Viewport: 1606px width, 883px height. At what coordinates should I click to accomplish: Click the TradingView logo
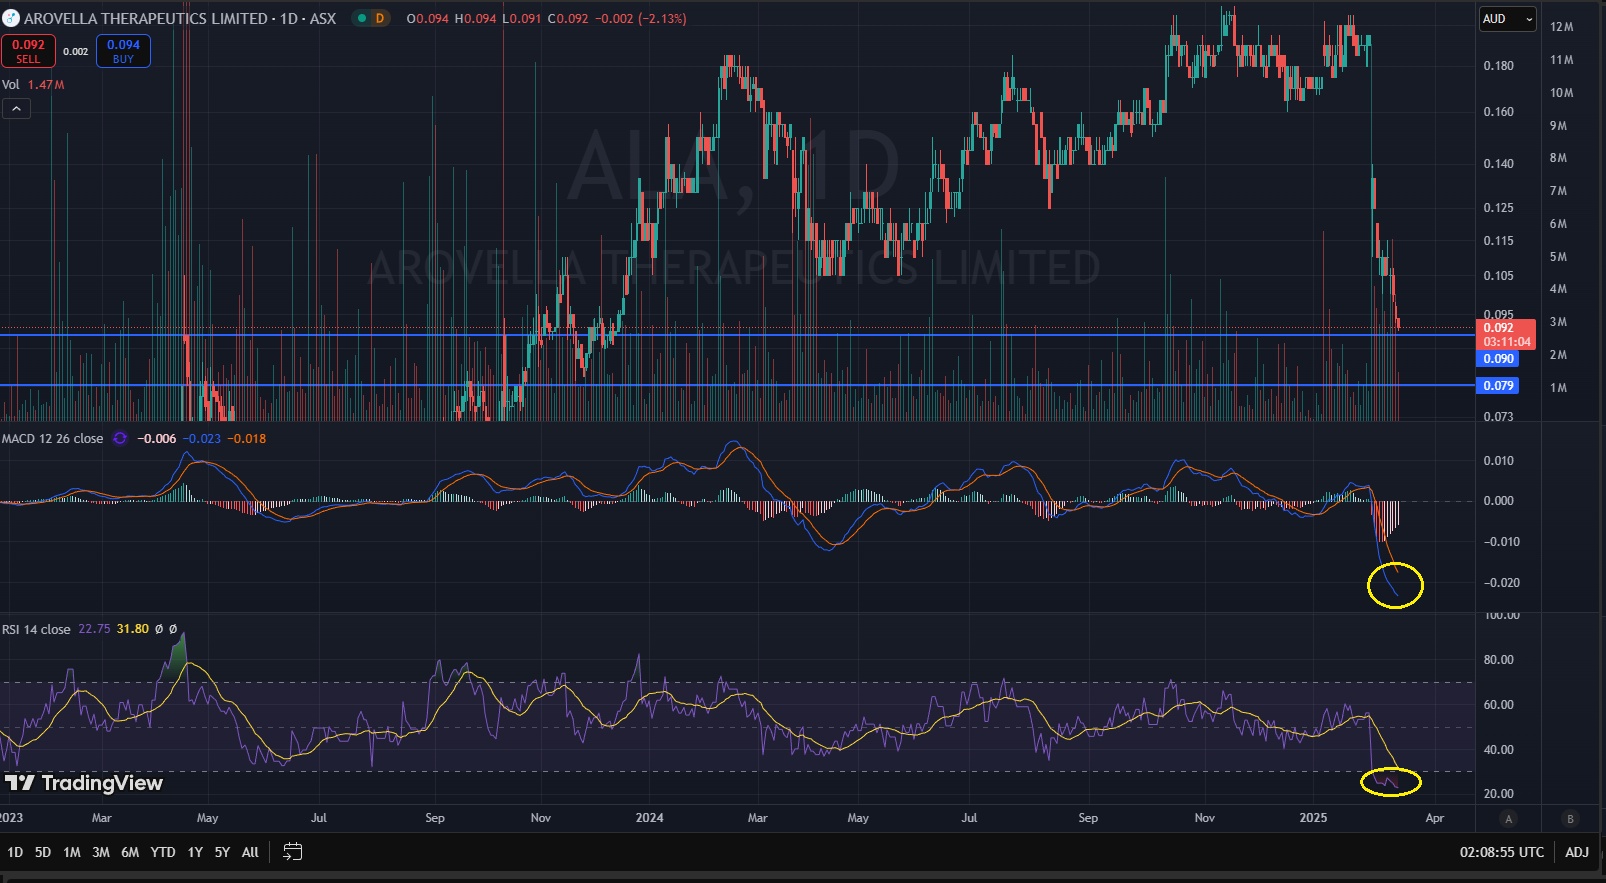(83, 783)
